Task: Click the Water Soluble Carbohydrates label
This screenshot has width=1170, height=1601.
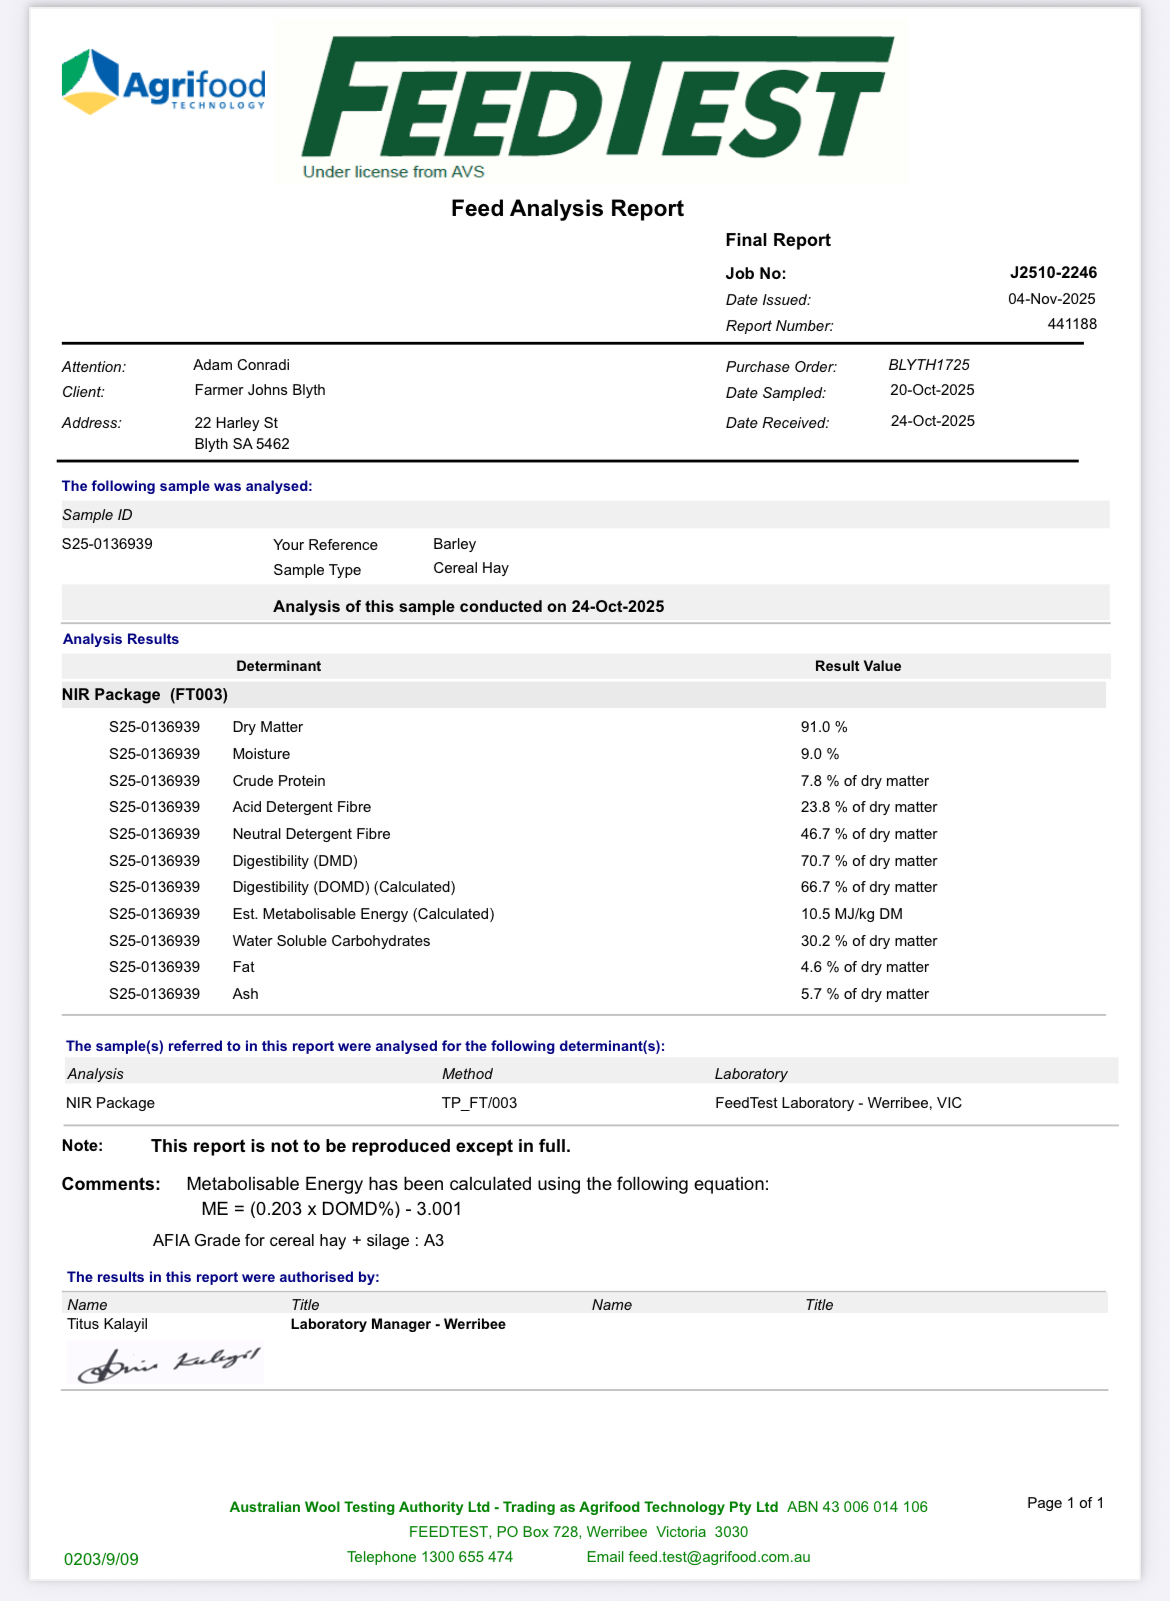Action: (x=331, y=941)
